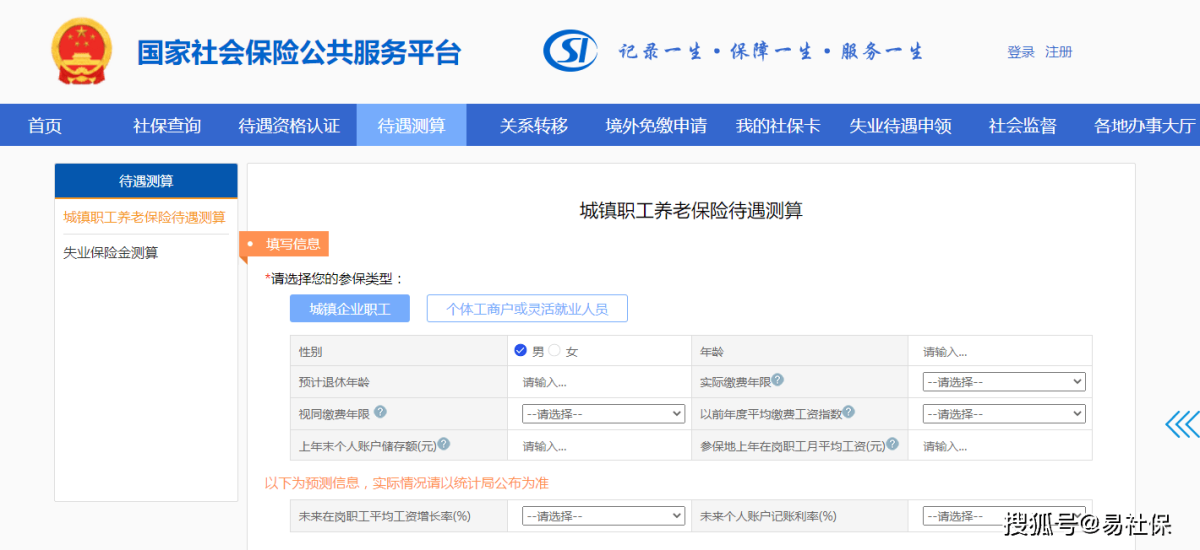Click the 注册 link
The height and width of the screenshot is (550, 1200).
point(1059,52)
